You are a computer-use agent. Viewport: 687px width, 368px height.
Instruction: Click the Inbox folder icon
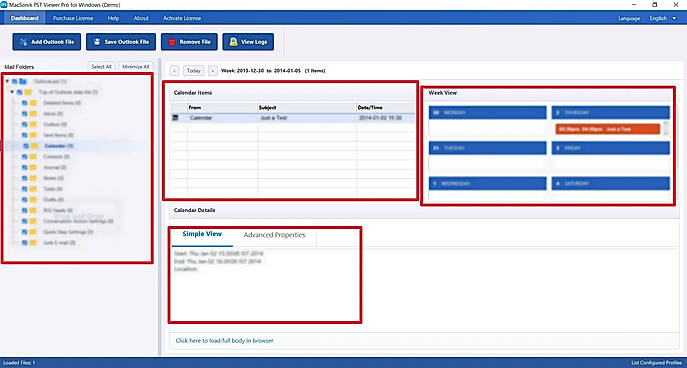[x=33, y=114]
